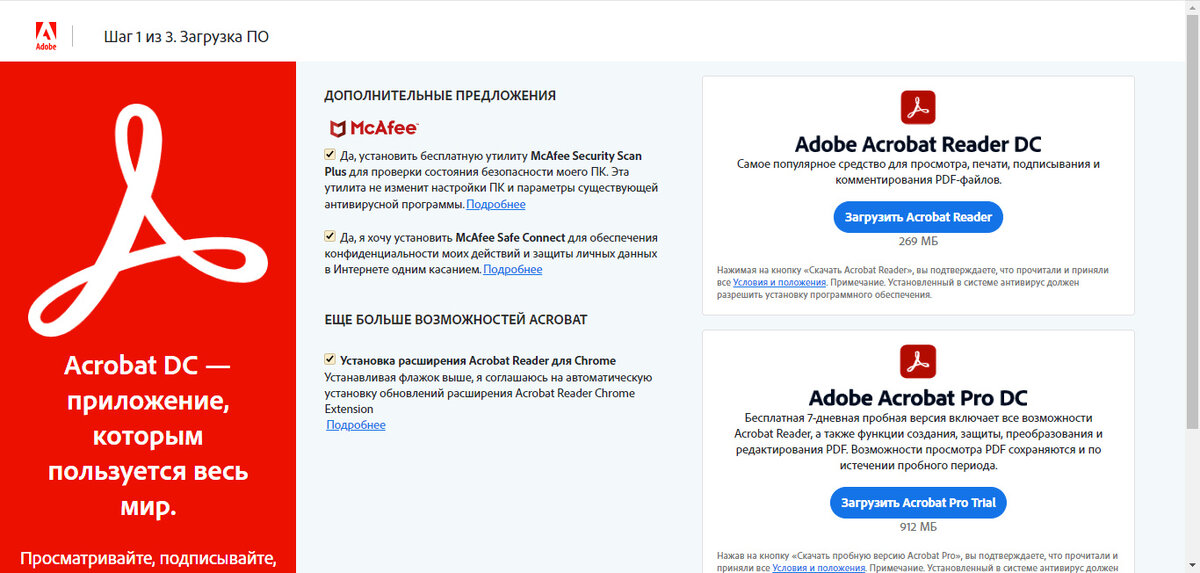Click the Adobe logo in the header
This screenshot has width=1200, height=573.
tap(45, 36)
